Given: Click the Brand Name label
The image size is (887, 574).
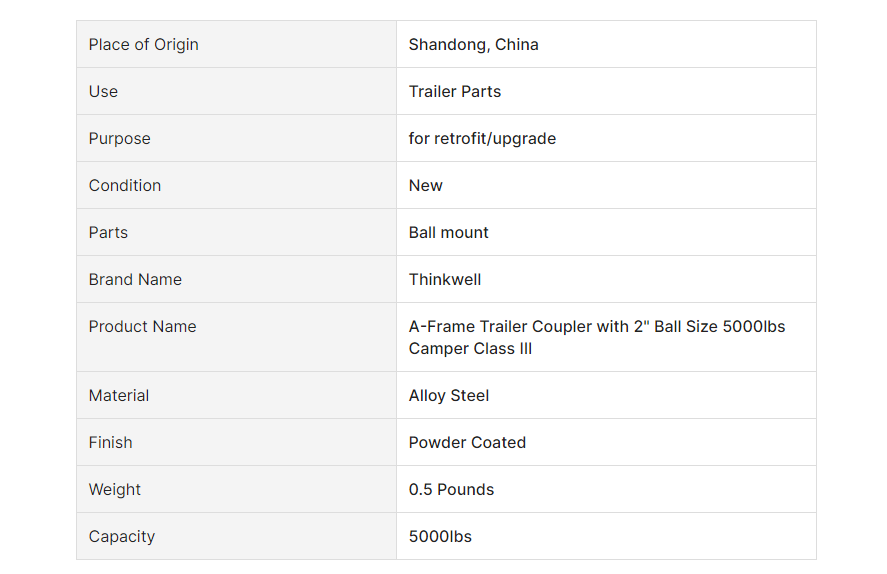Looking at the screenshot, I should (135, 279).
